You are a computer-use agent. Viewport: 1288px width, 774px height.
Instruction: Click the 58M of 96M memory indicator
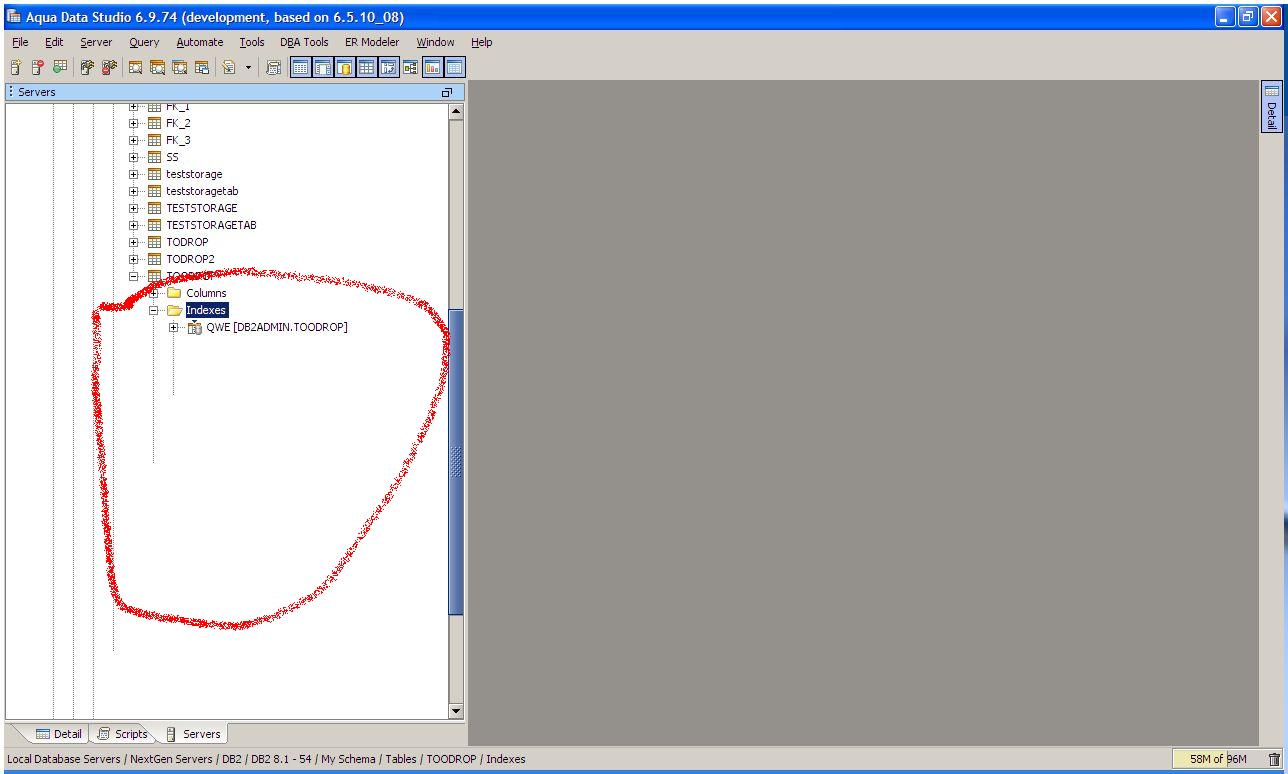pyautogui.click(x=1218, y=759)
